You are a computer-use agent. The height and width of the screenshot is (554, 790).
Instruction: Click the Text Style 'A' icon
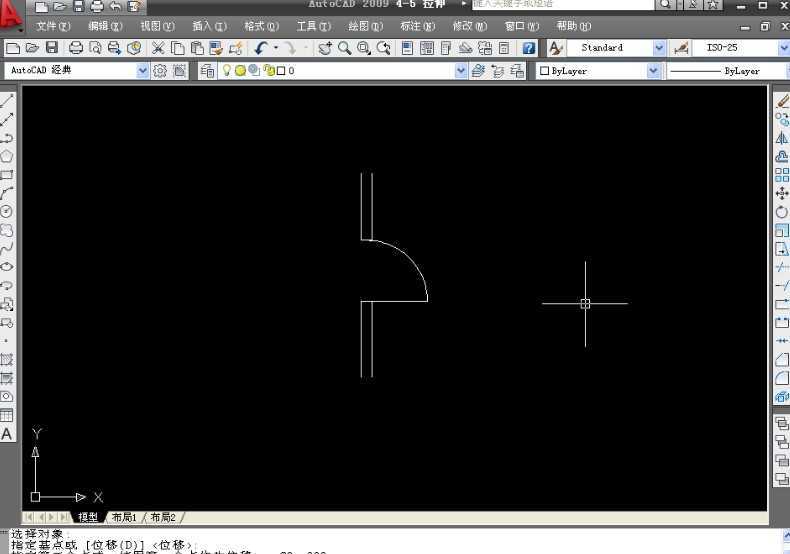555,48
